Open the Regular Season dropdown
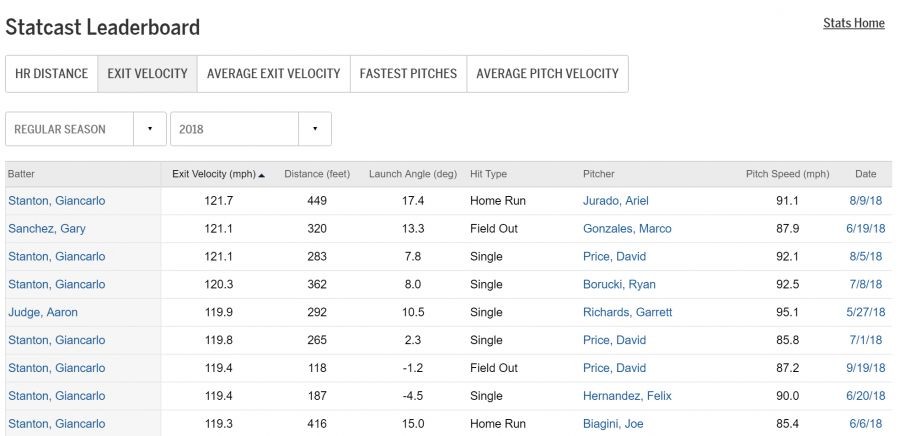 (x=85, y=129)
